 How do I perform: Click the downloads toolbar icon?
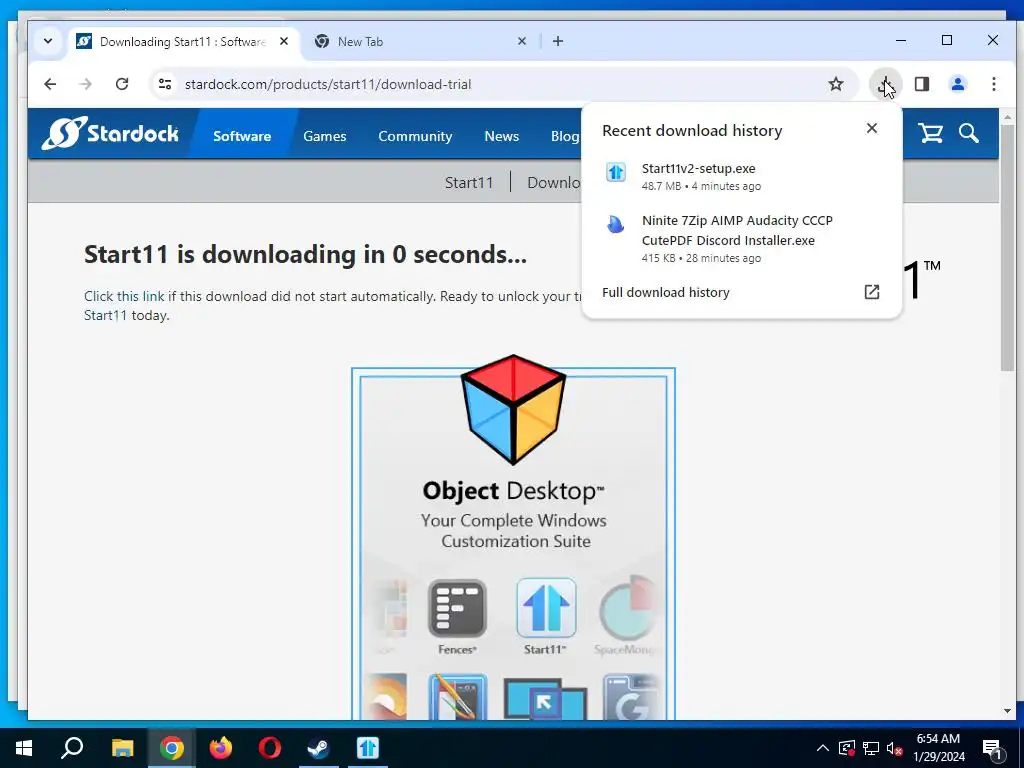[885, 84]
